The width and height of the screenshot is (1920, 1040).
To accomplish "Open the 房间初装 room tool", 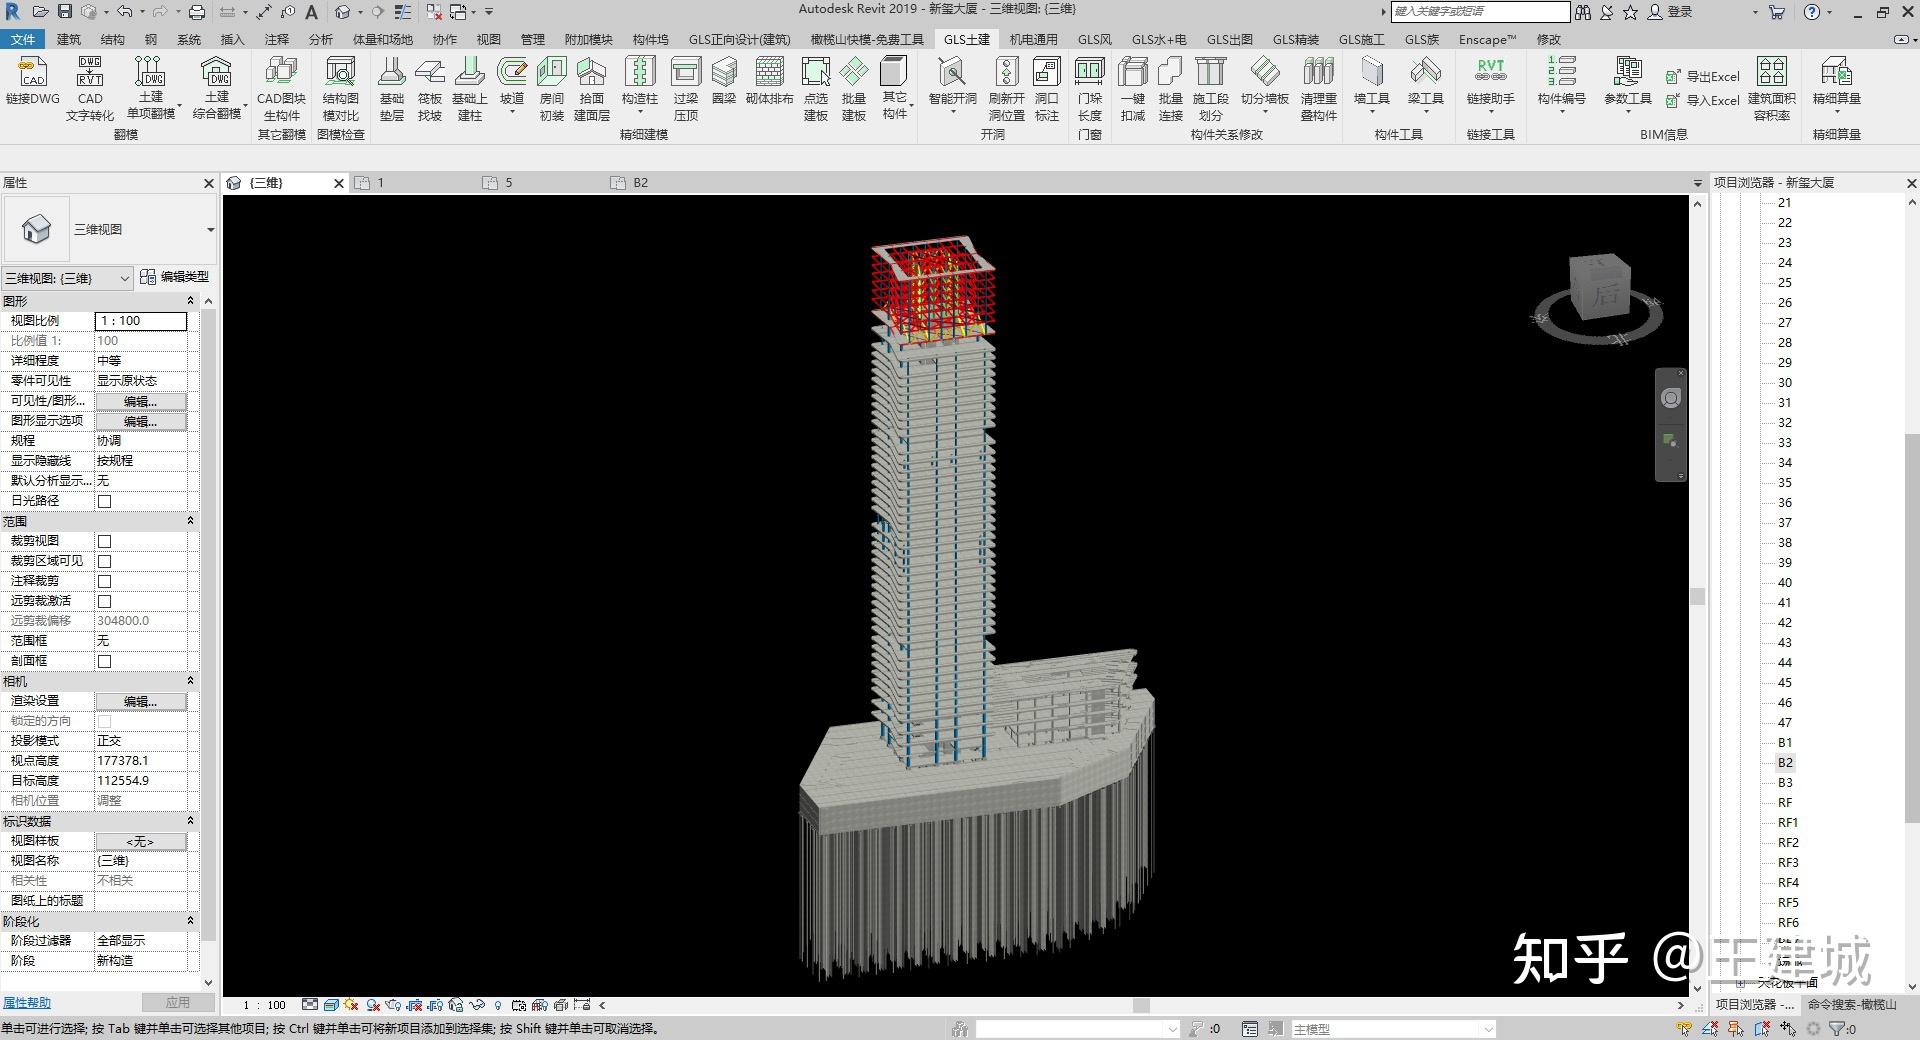I will 552,88.
